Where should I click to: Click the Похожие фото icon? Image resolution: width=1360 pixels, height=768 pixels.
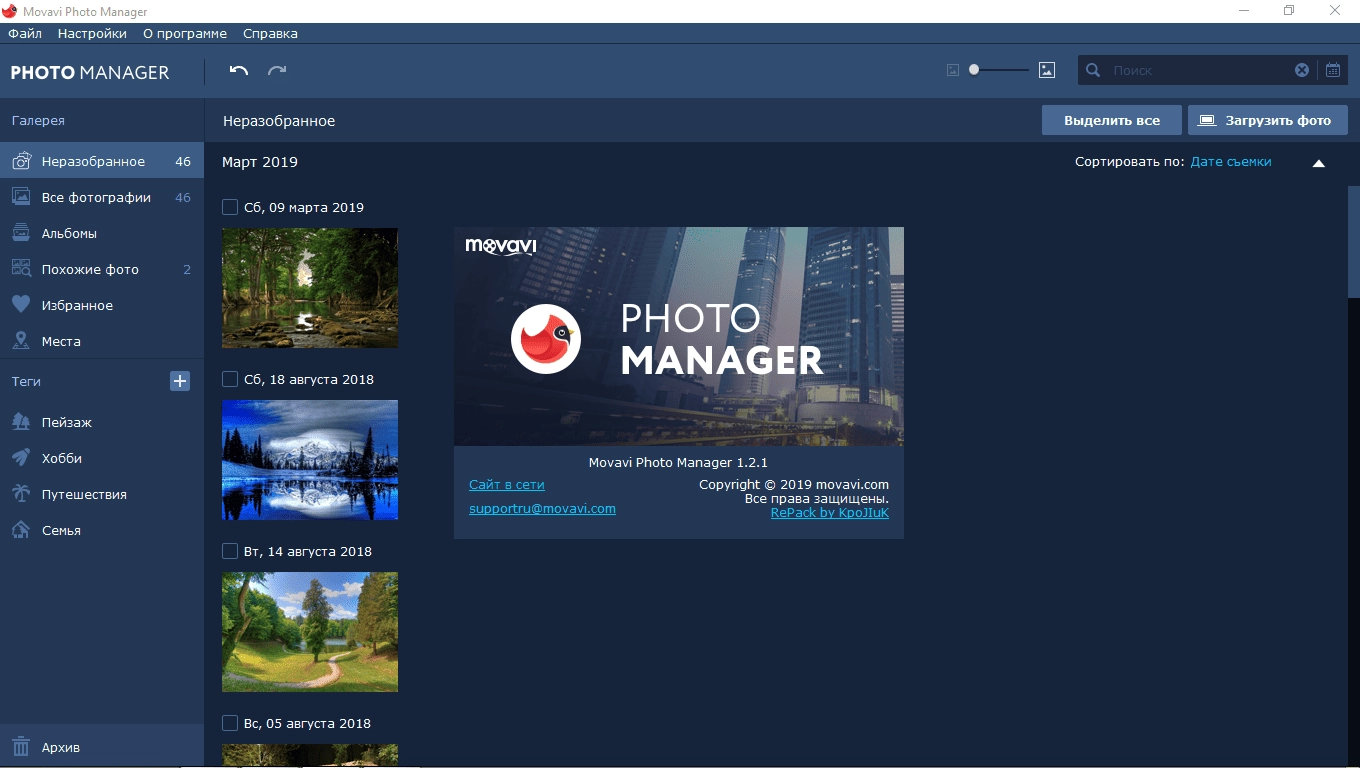(21, 269)
